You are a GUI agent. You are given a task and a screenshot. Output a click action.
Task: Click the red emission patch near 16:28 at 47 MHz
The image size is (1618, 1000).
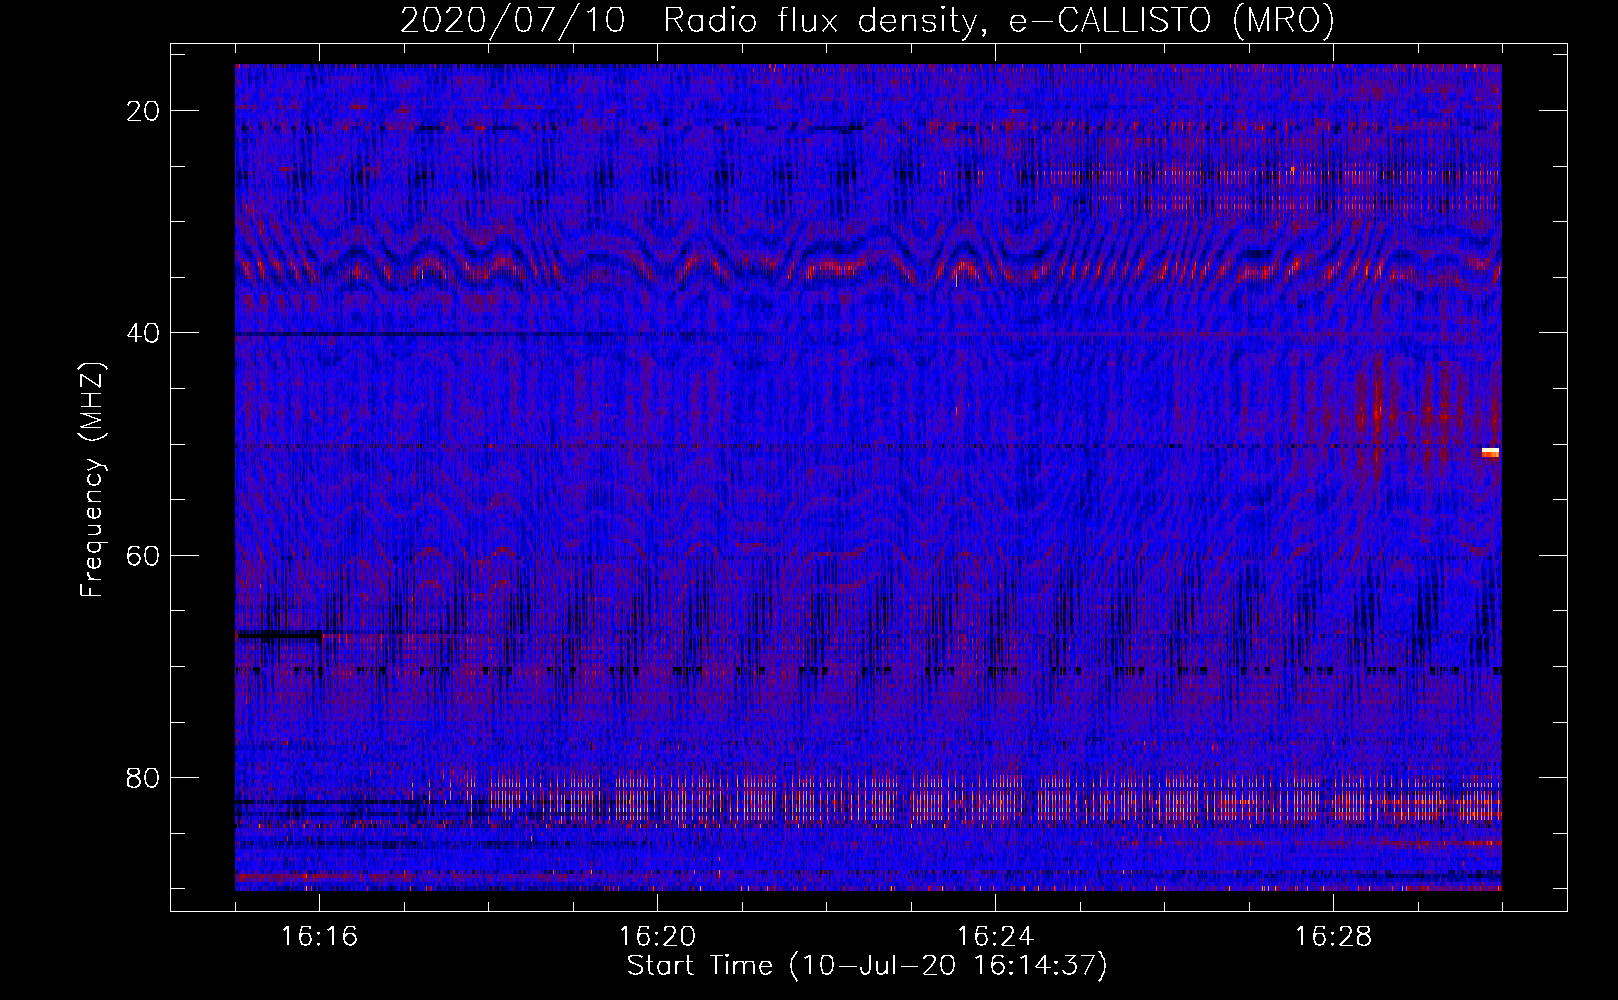(1378, 410)
